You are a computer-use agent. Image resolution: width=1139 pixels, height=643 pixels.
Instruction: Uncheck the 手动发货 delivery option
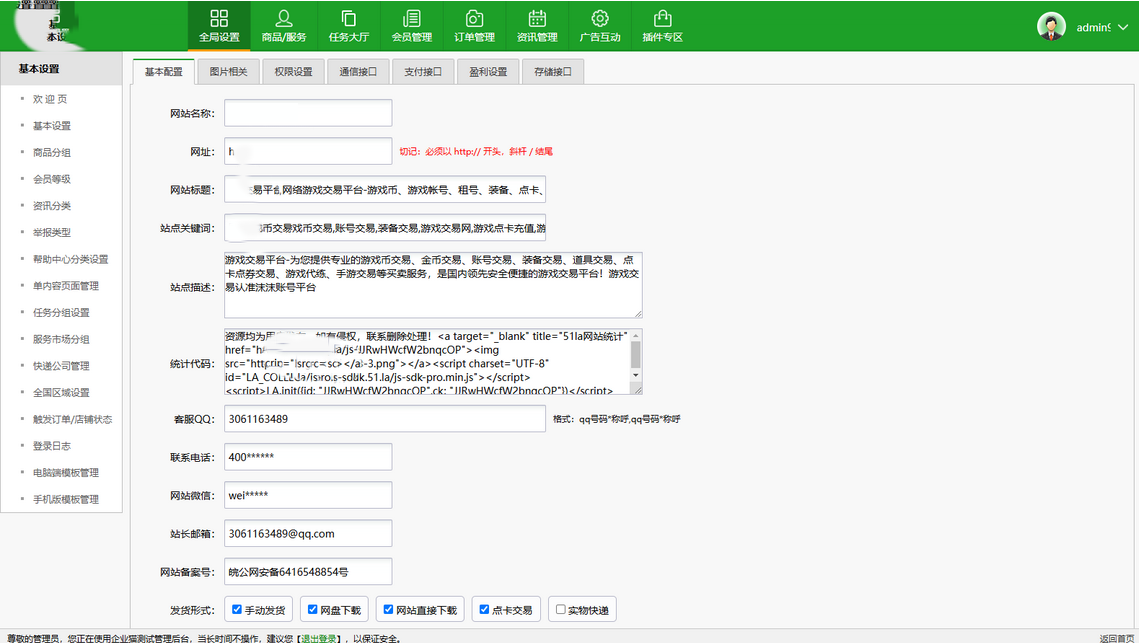tap(236, 608)
